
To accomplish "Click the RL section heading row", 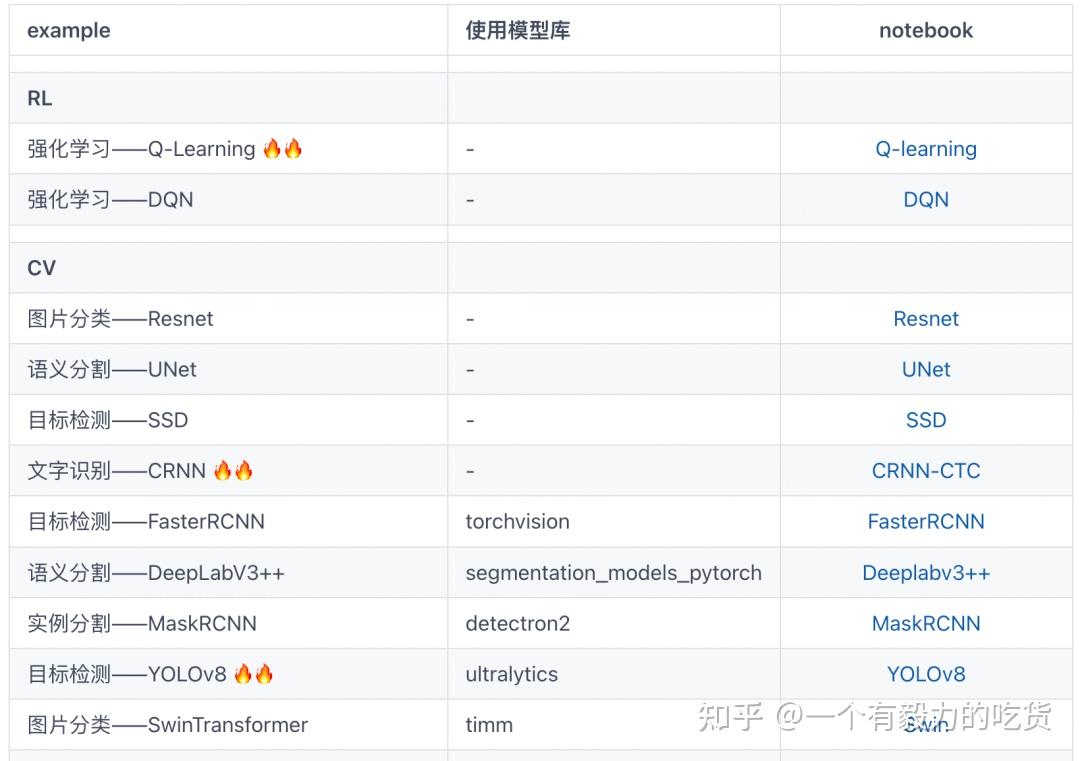I will tap(541, 98).
